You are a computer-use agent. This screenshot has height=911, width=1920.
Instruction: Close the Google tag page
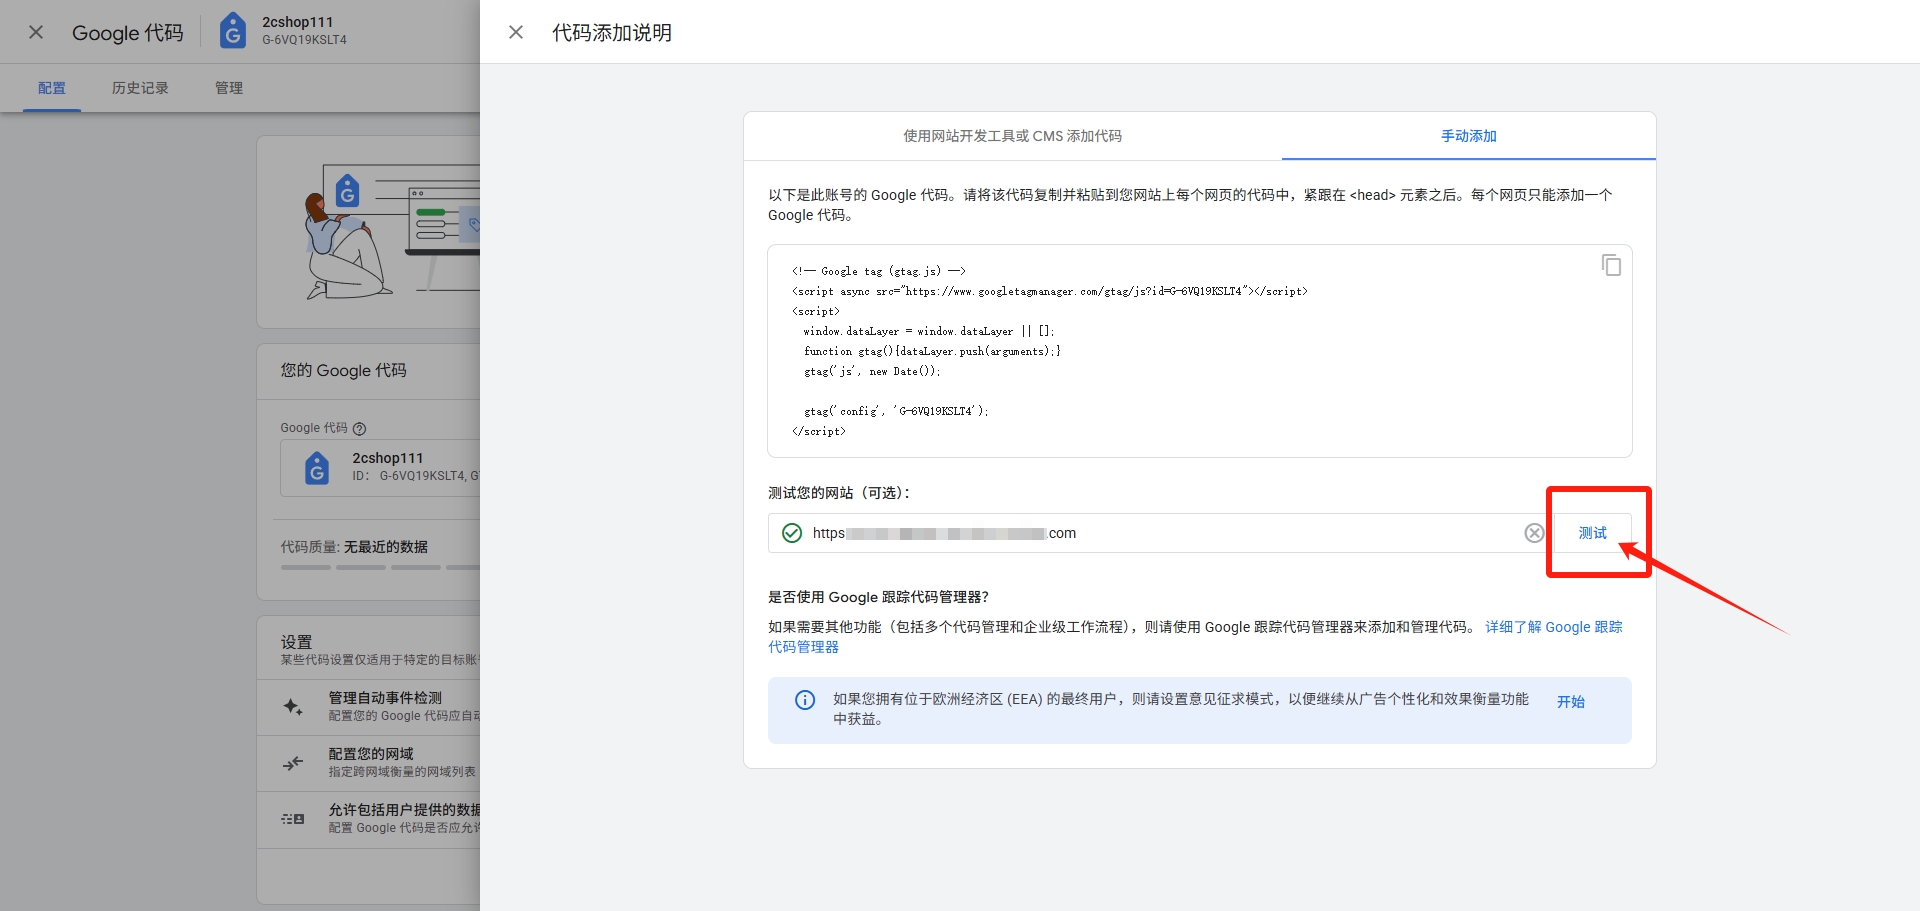click(x=36, y=32)
